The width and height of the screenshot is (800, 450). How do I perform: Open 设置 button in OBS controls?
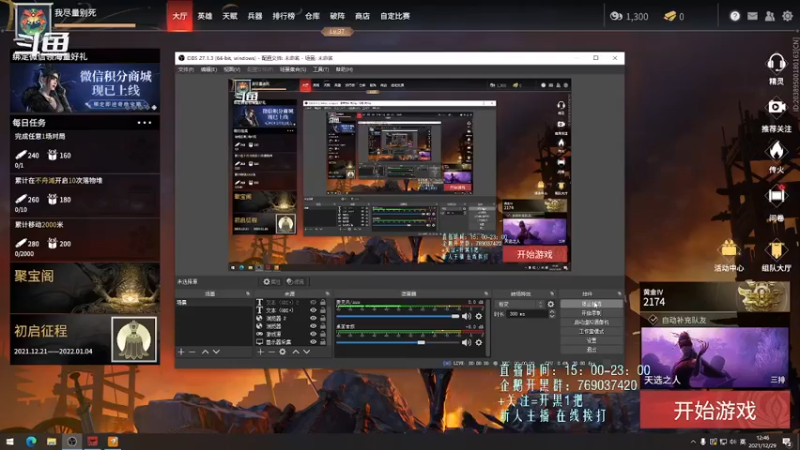[x=591, y=341]
